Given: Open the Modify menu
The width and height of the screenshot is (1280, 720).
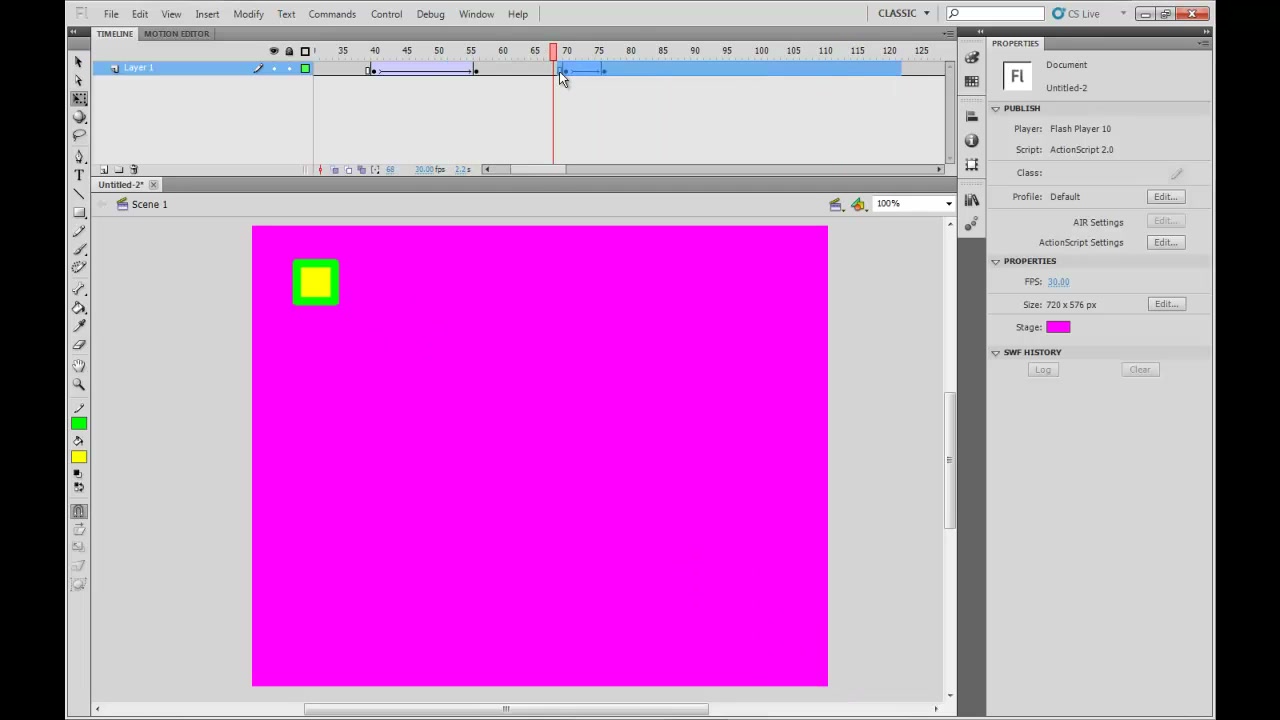Looking at the screenshot, I should [x=248, y=14].
